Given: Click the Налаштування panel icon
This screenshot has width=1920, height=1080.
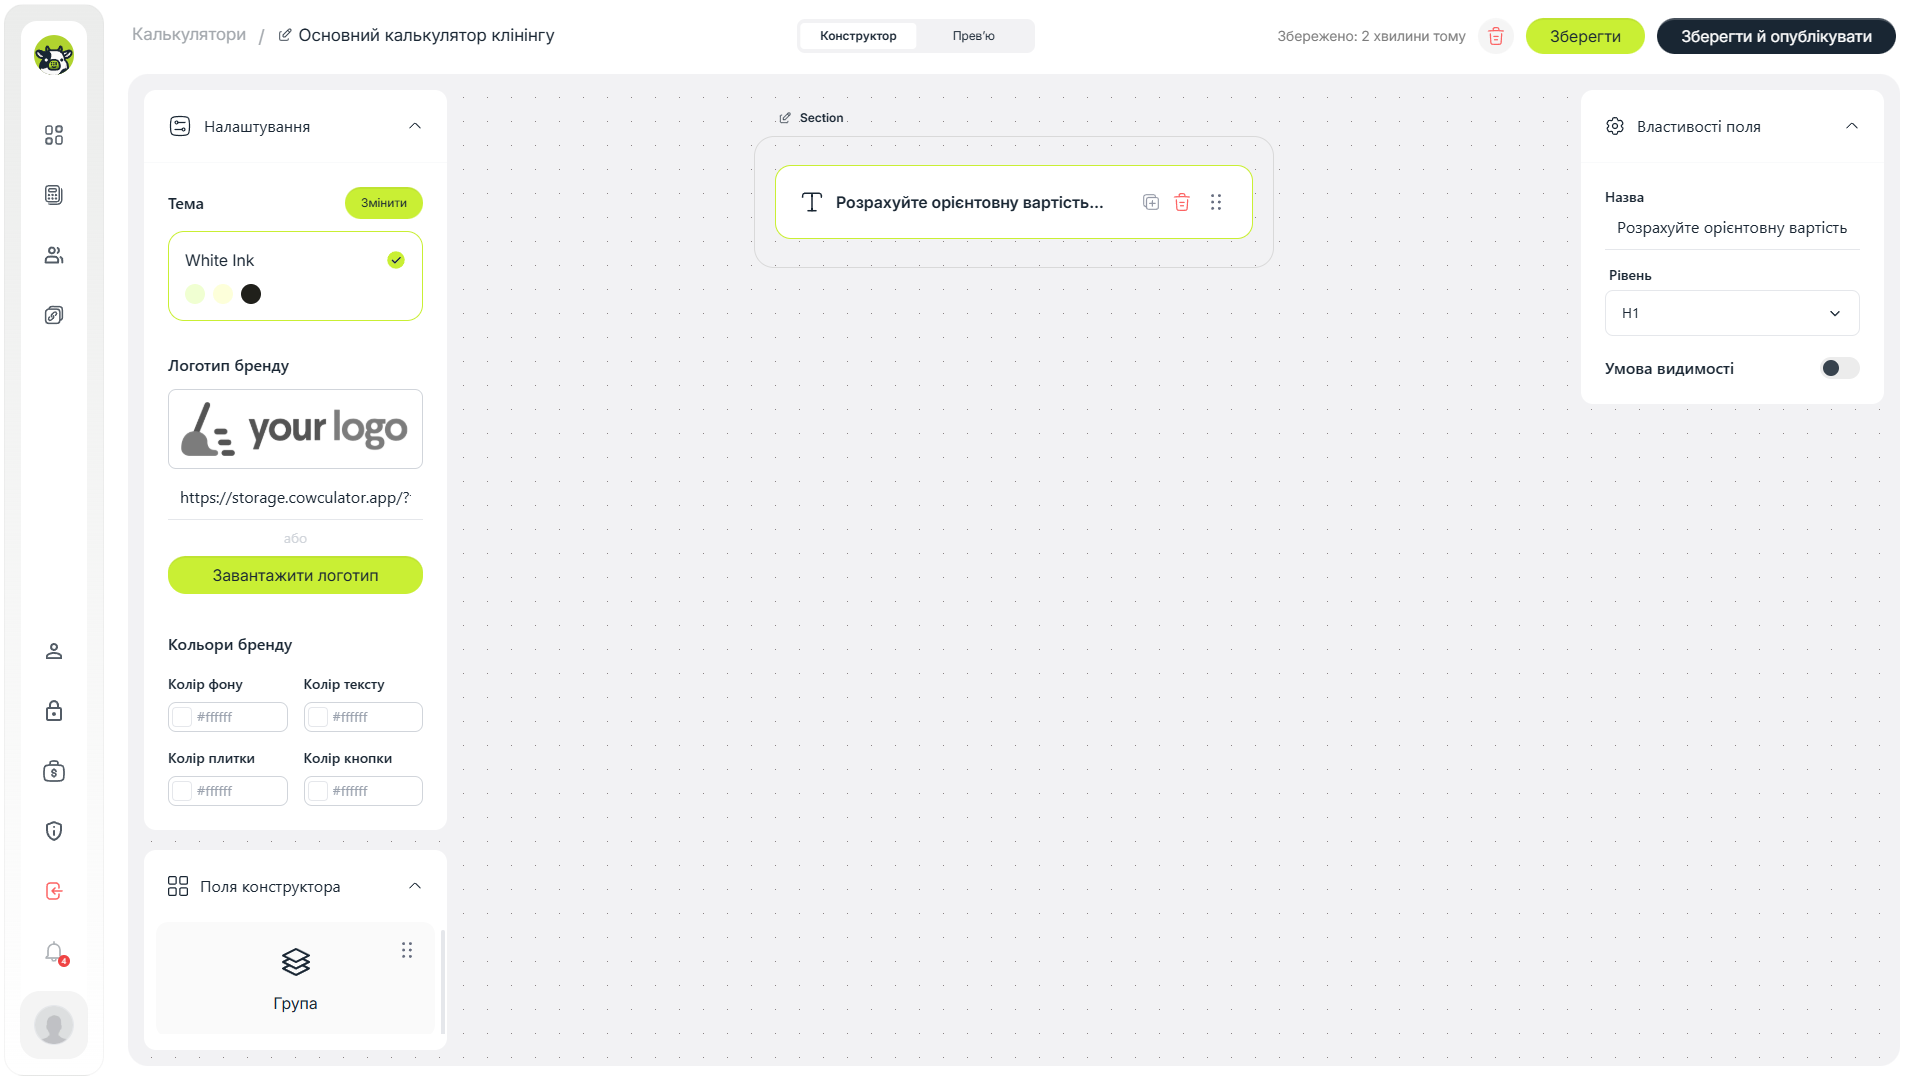Looking at the screenshot, I should 180,126.
